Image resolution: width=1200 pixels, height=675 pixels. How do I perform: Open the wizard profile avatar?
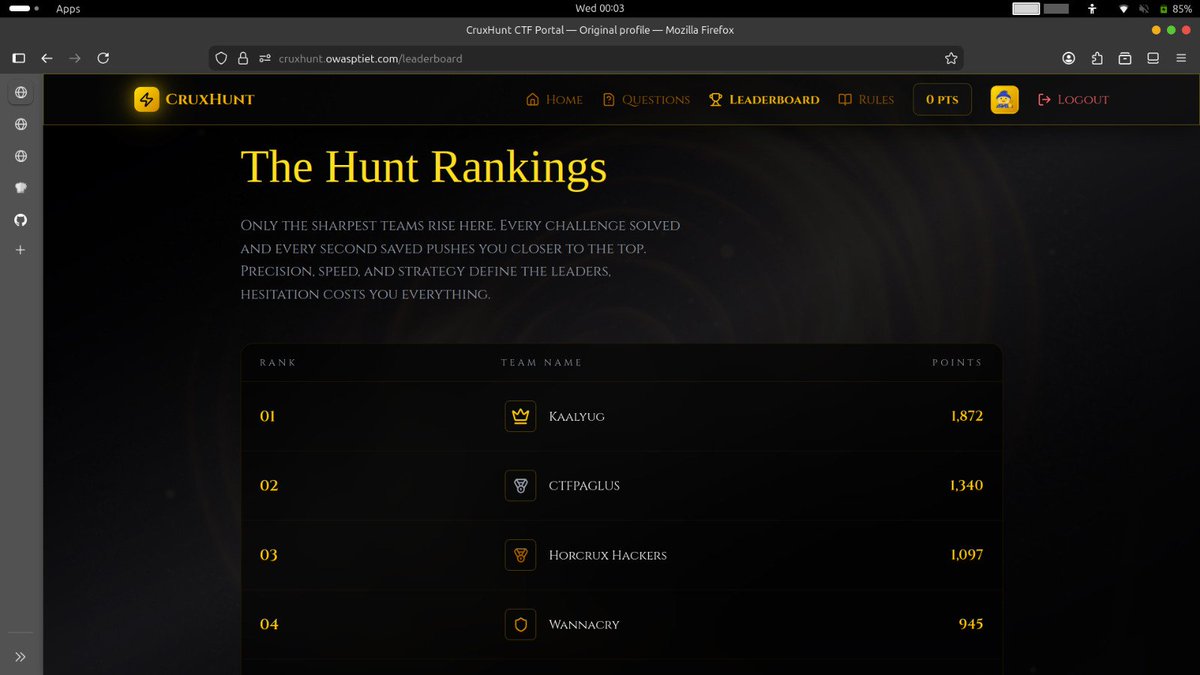tap(1004, 99)
